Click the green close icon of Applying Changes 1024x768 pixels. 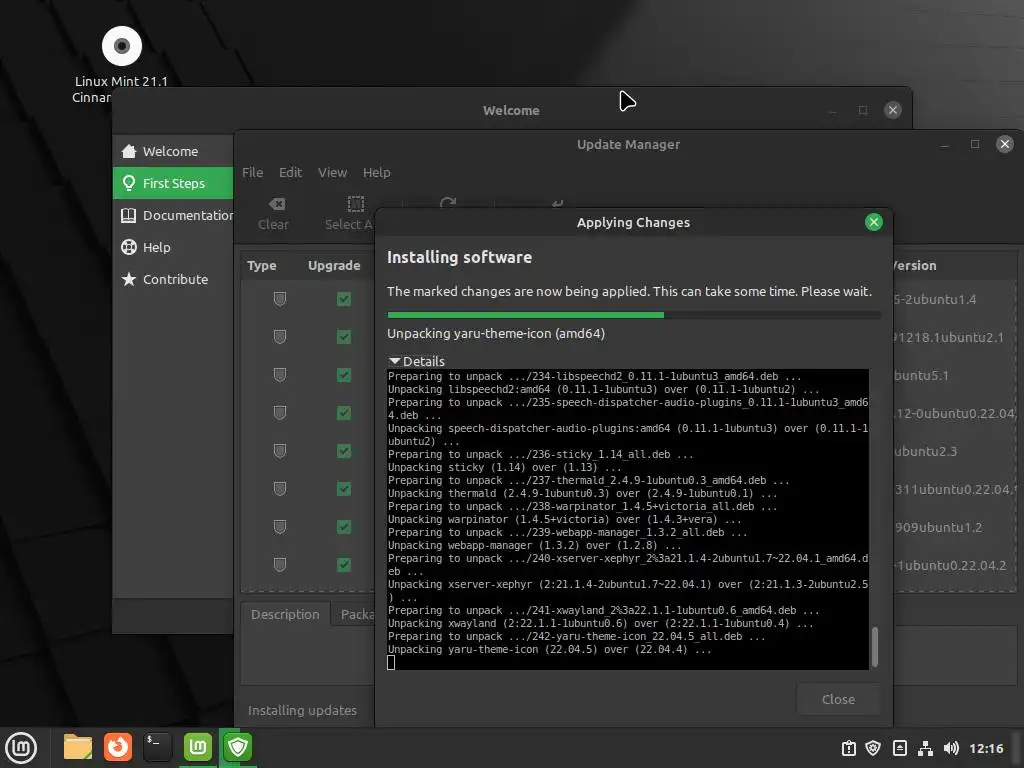873,222
